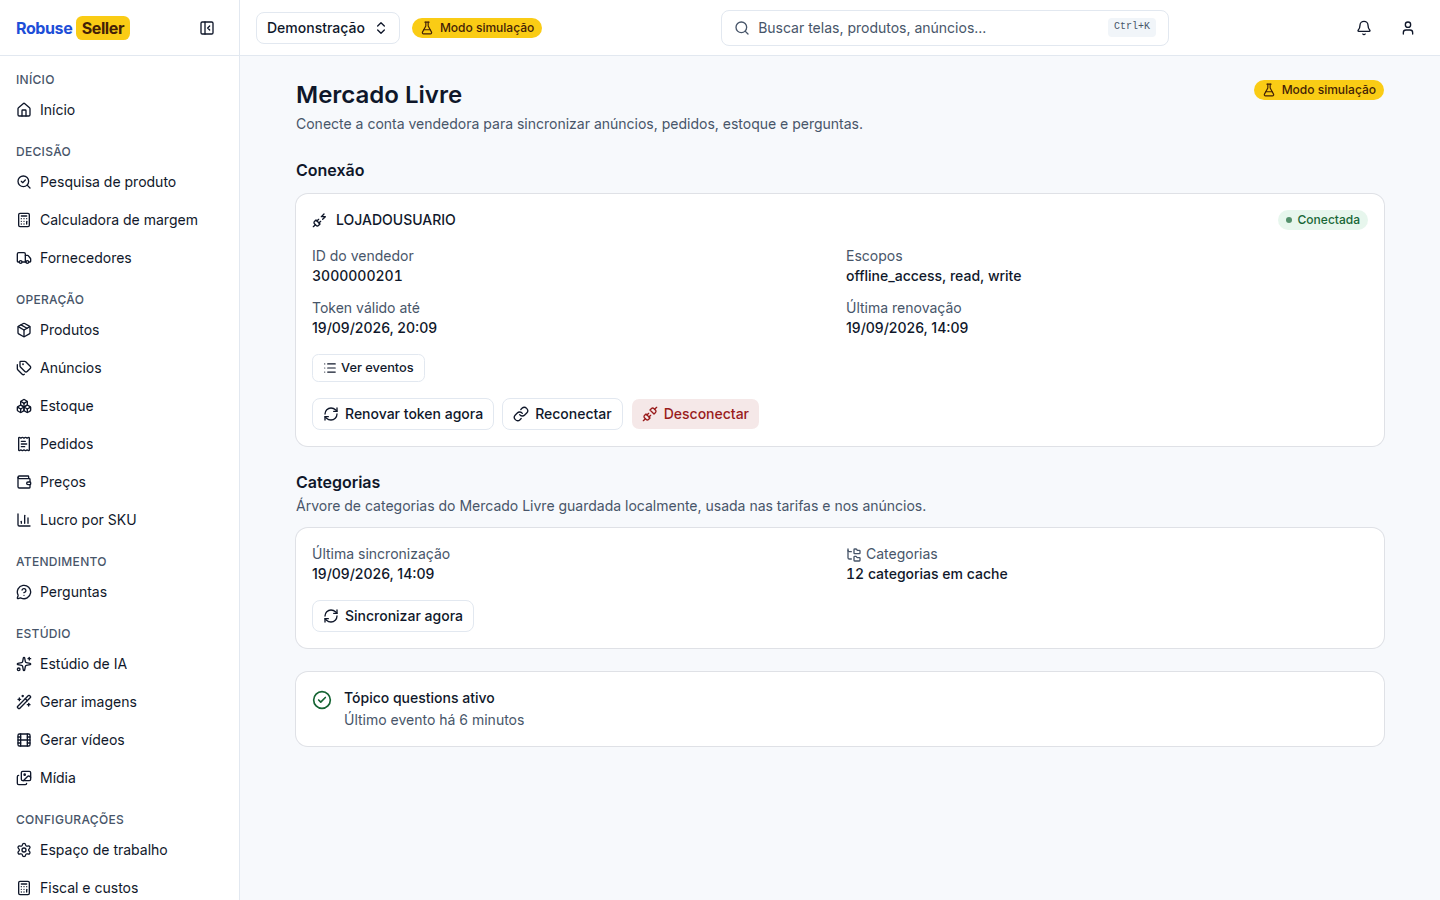Image resolution: width=1440 pixels, height=900 pixels.
Task: Click the Pedidos receipt icon
Action: coord(24,444)
